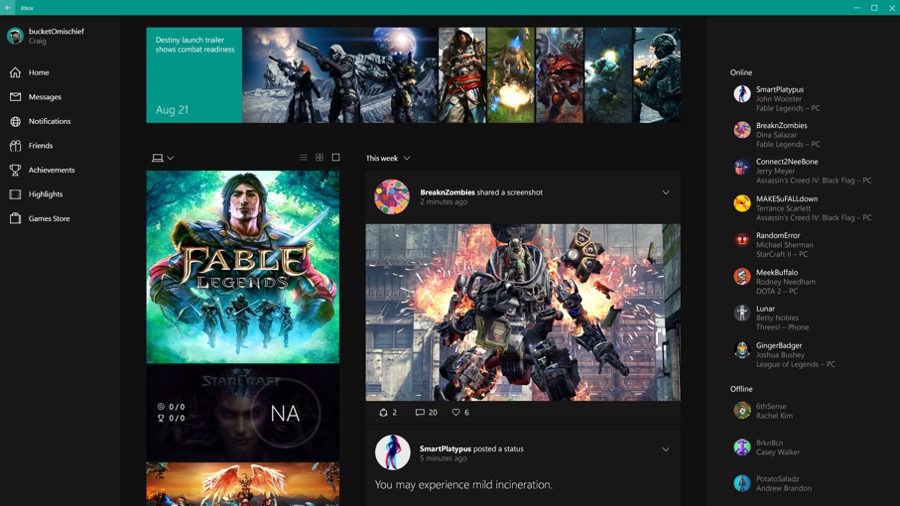The image size is (900, 506).
Task: Open shared Titanfall screenshot image
Action: (x=523, y=312)
